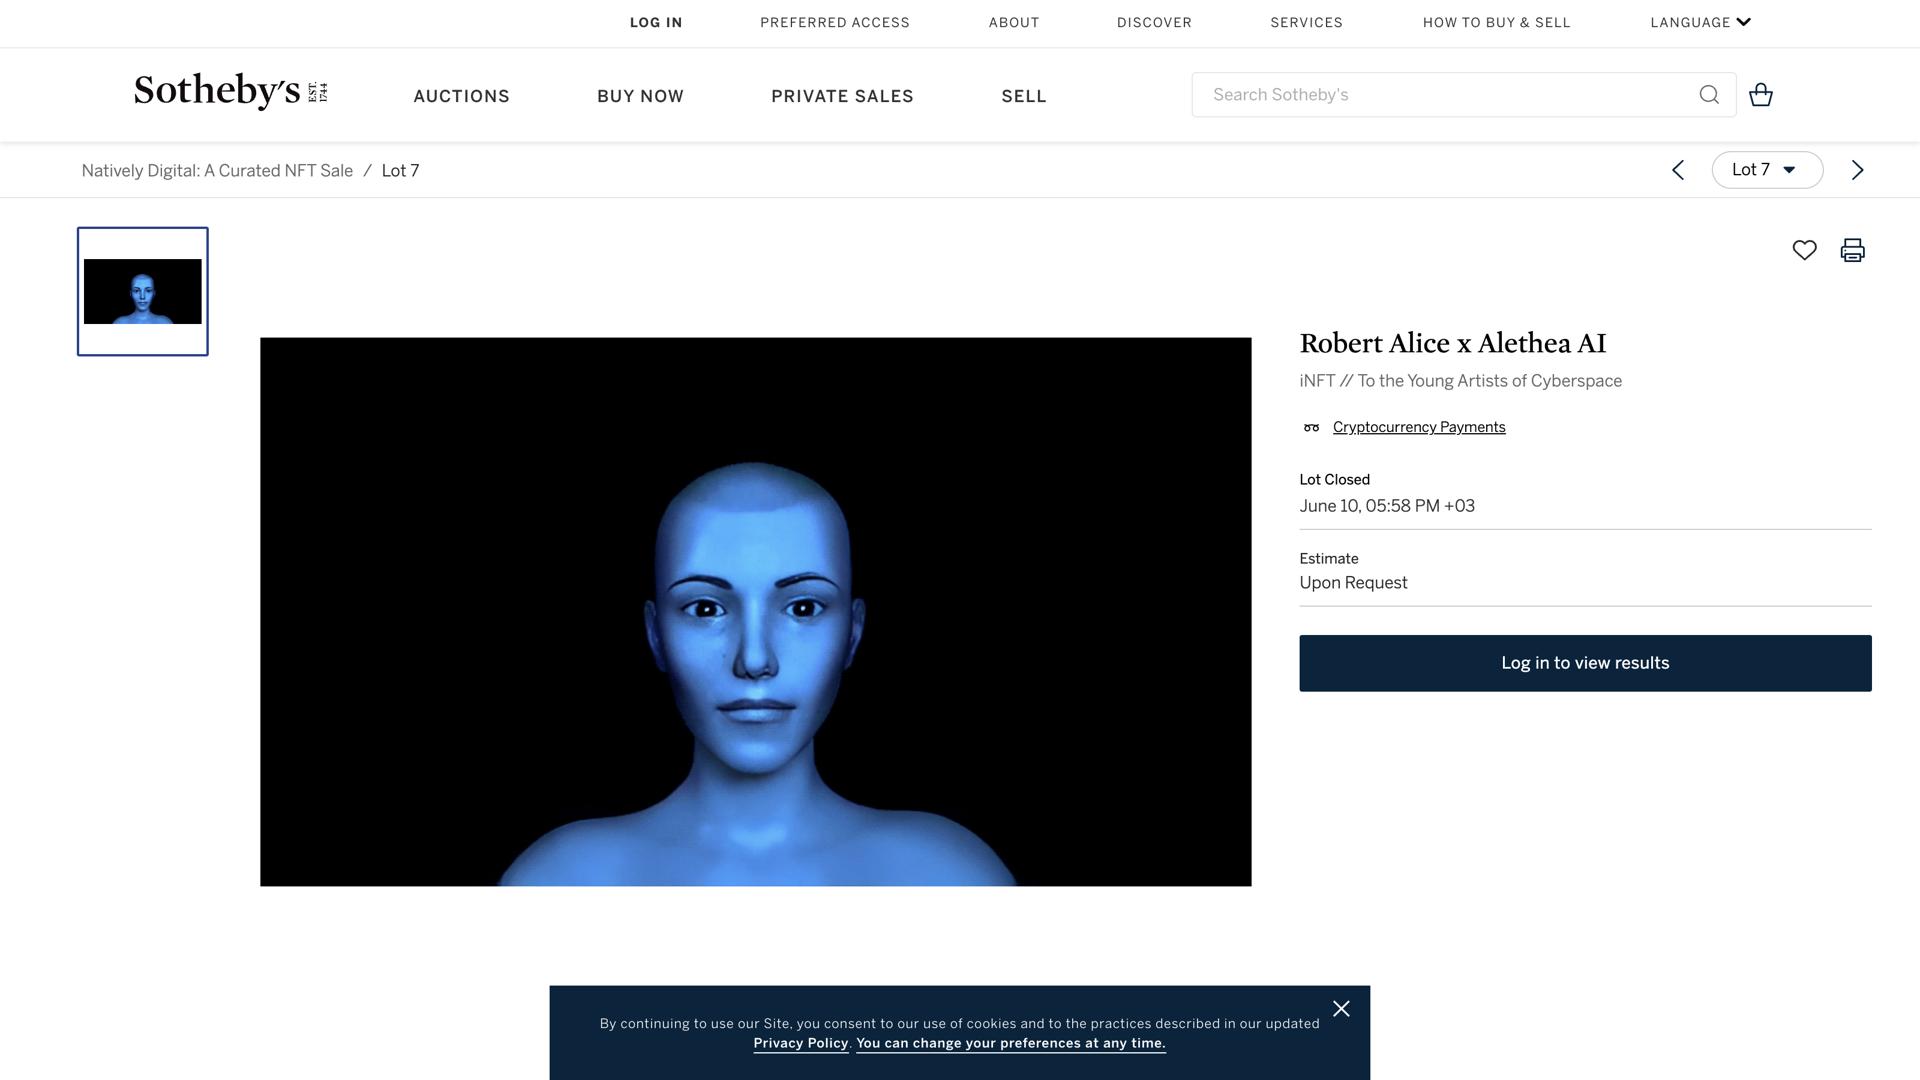Click the search magnifier icon

tap(1709, 95)
